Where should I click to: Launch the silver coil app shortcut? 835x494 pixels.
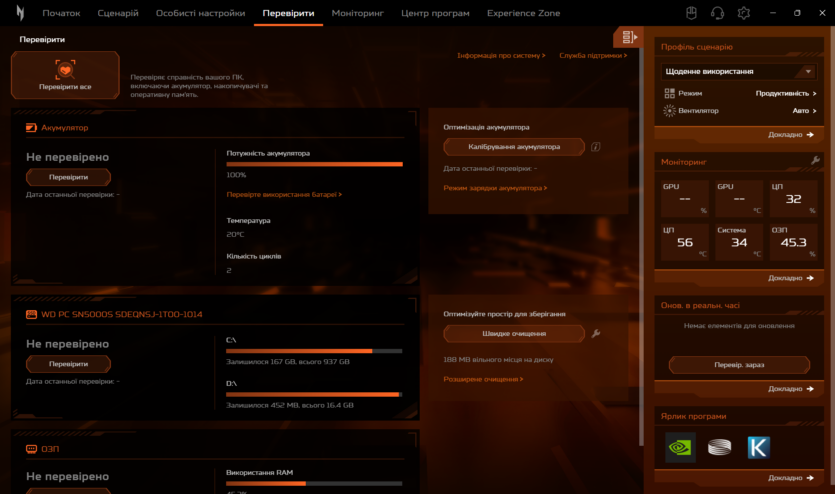(719, 447)
